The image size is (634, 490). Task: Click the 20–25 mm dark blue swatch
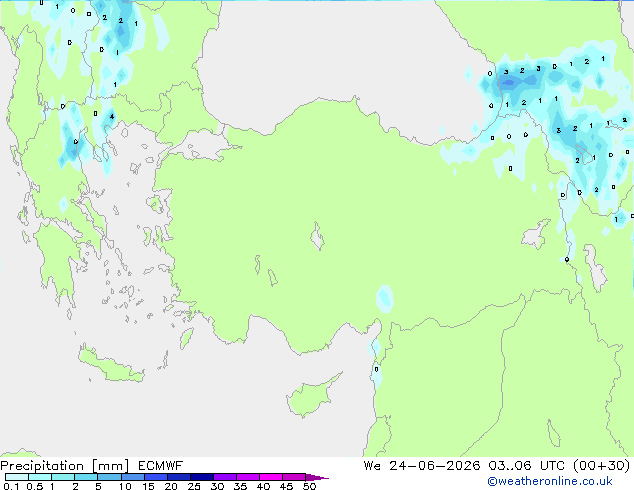(179, 477)
